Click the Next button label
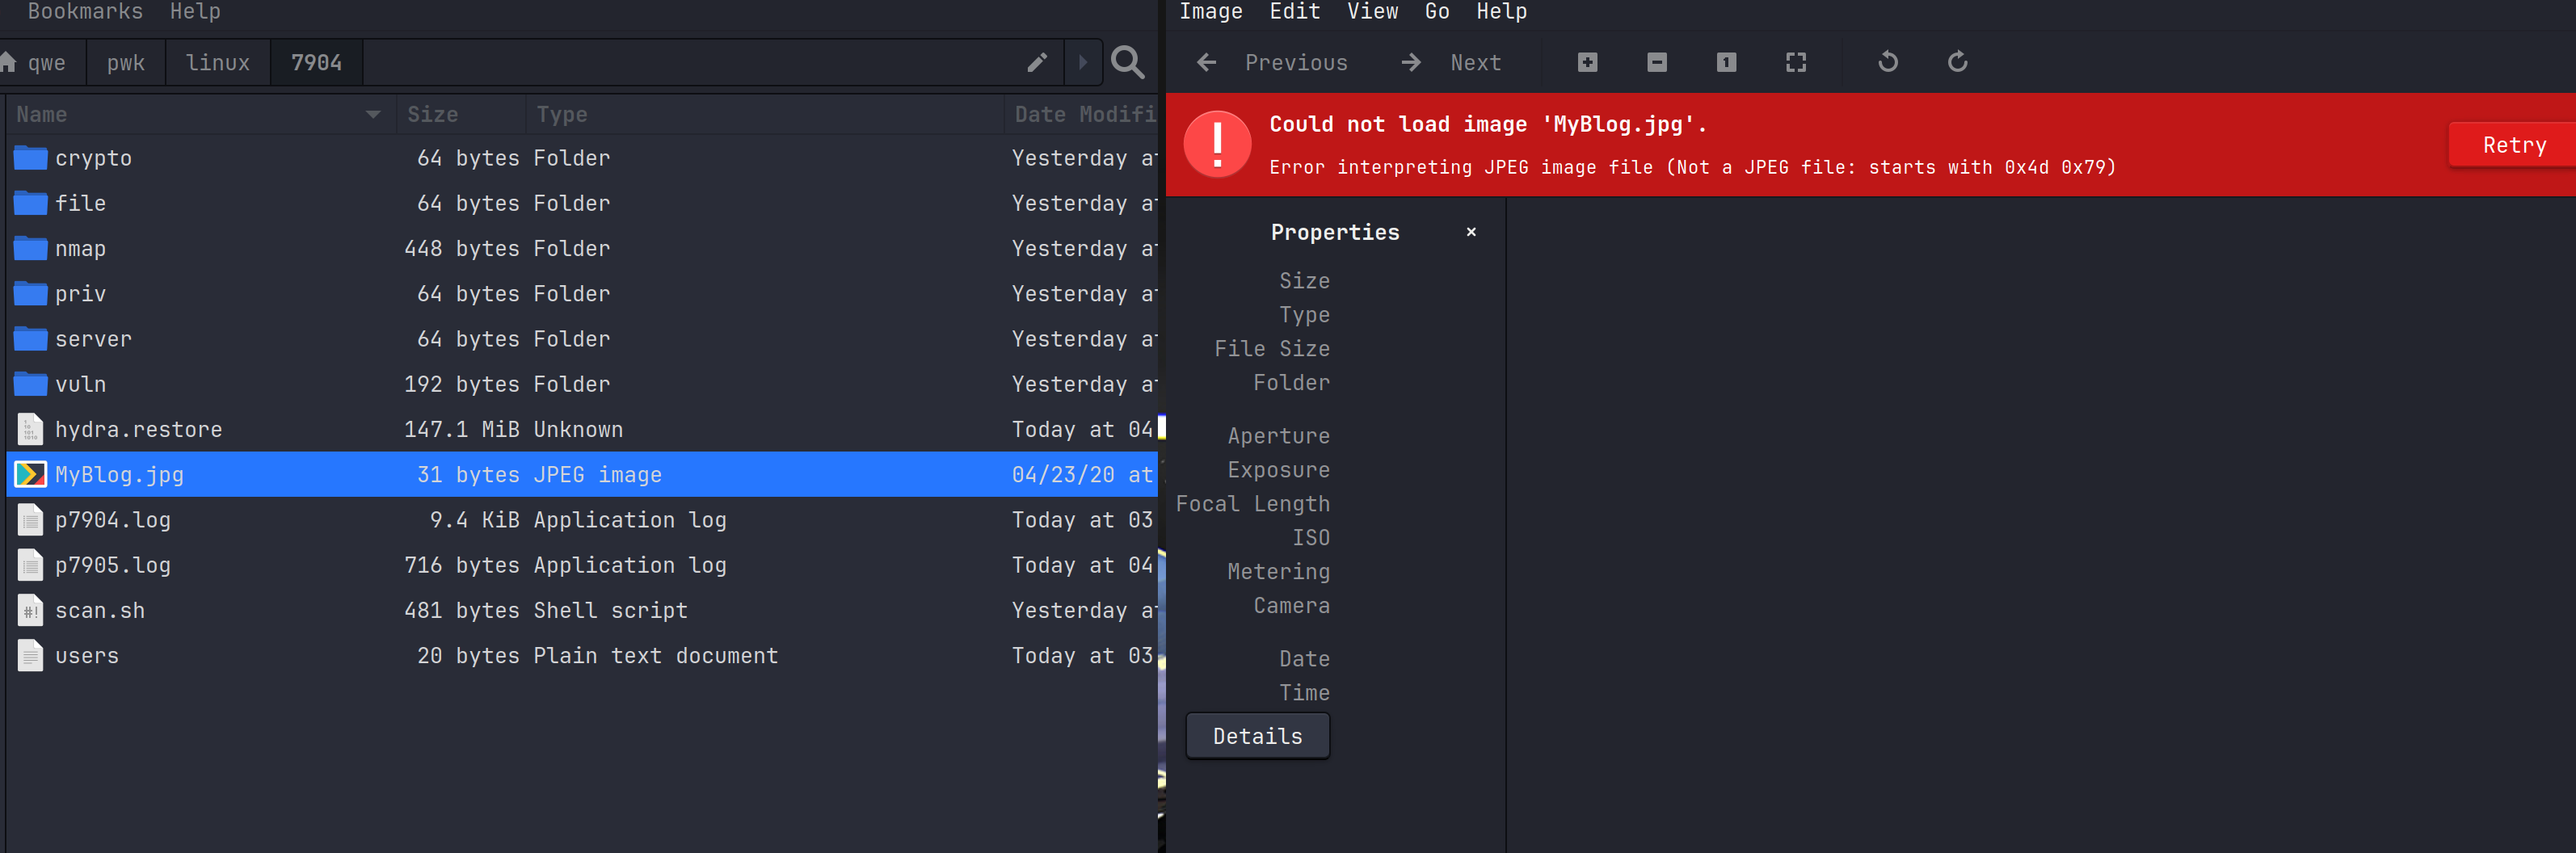 (1476, 62)
